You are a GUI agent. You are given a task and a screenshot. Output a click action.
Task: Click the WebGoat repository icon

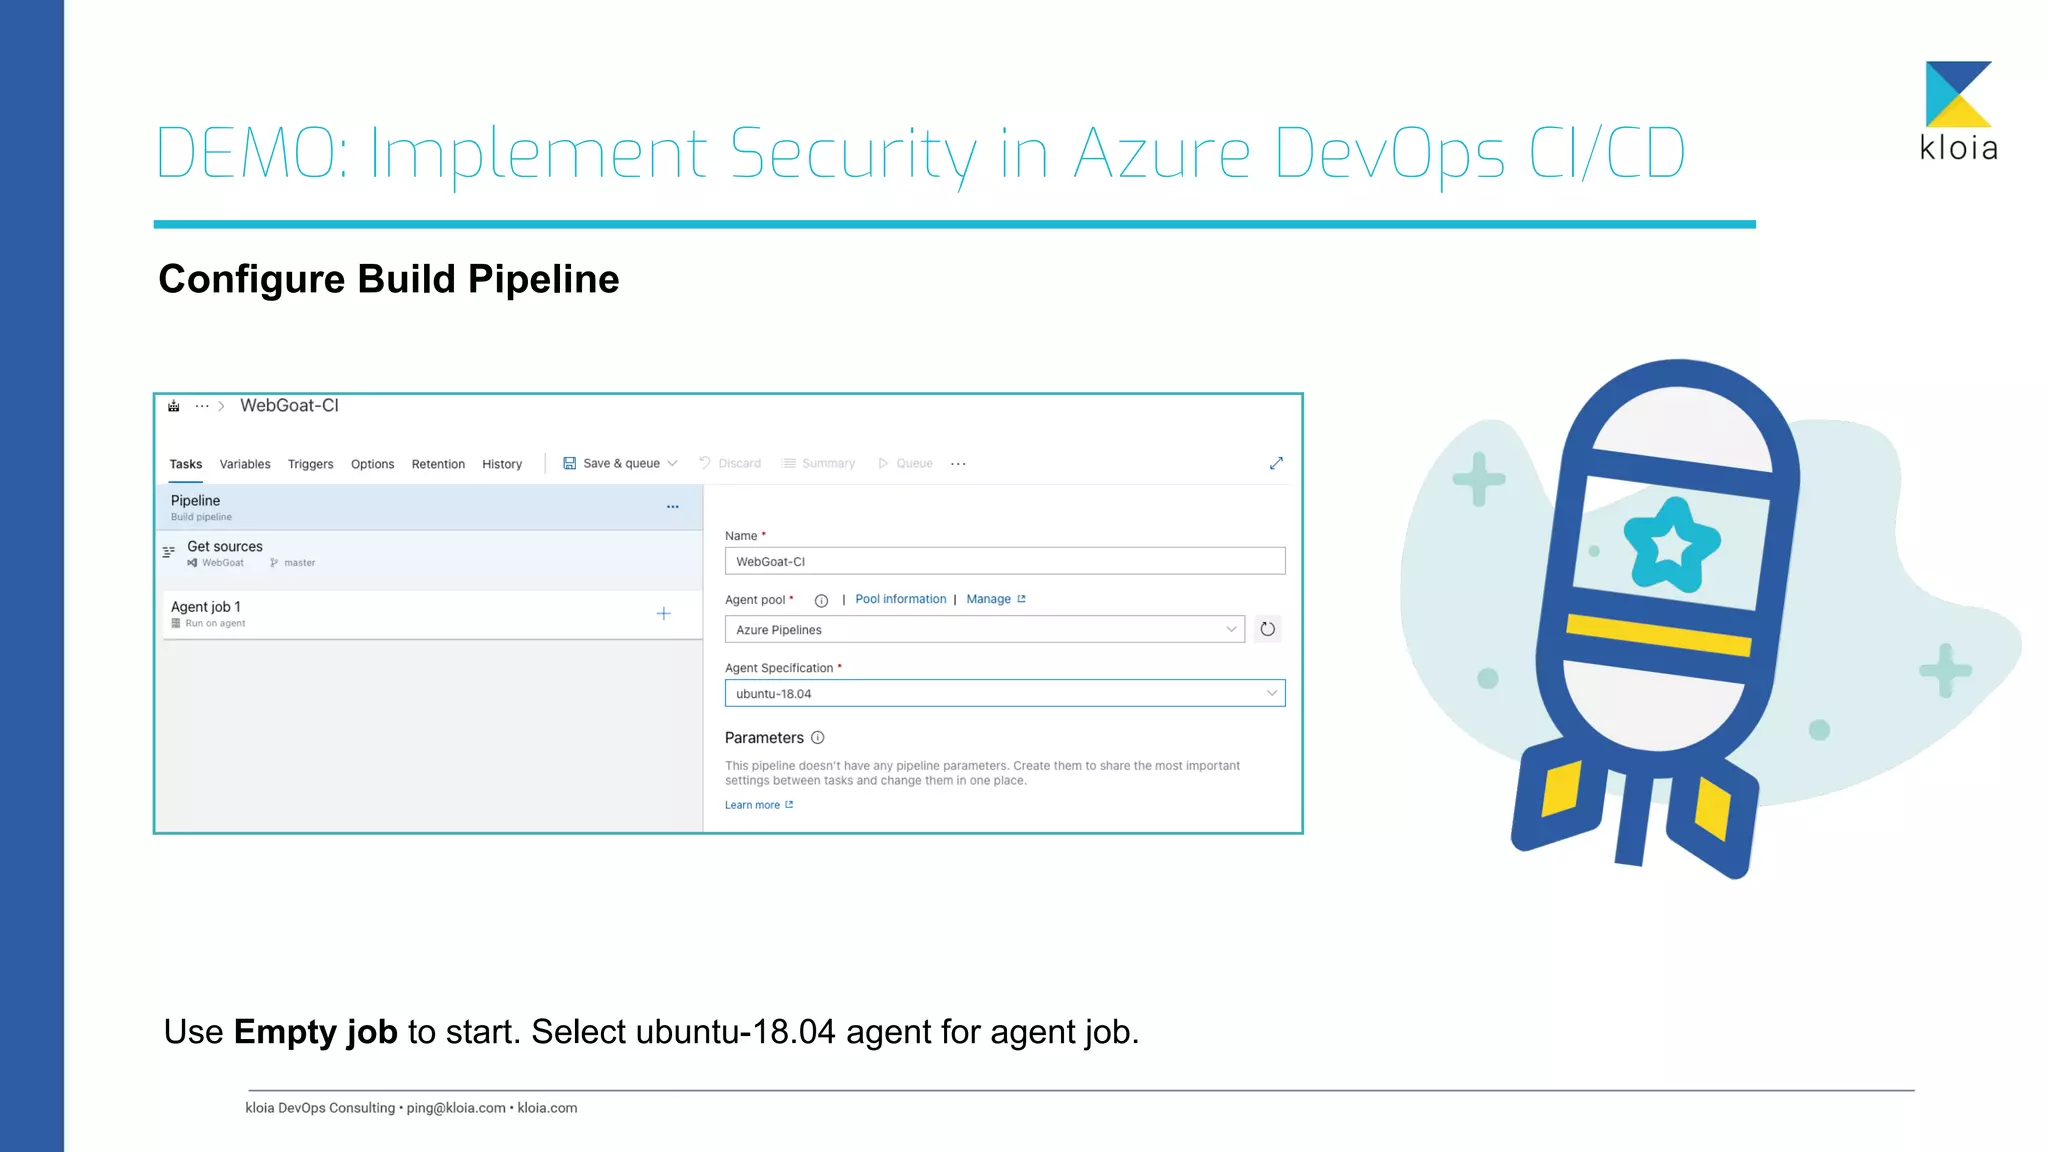[x=192, y=563]
